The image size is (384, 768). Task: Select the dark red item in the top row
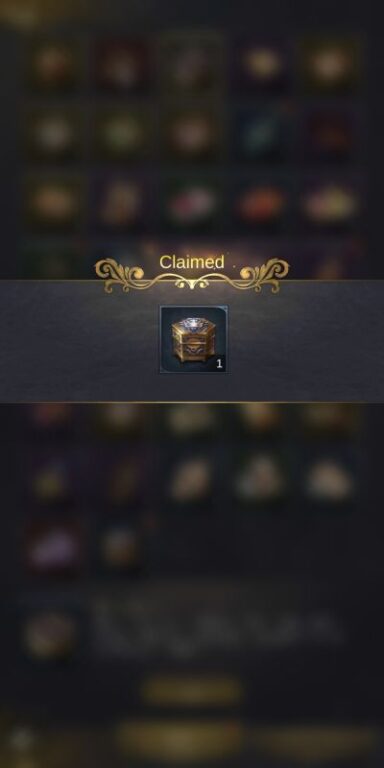tap(122, 65)
